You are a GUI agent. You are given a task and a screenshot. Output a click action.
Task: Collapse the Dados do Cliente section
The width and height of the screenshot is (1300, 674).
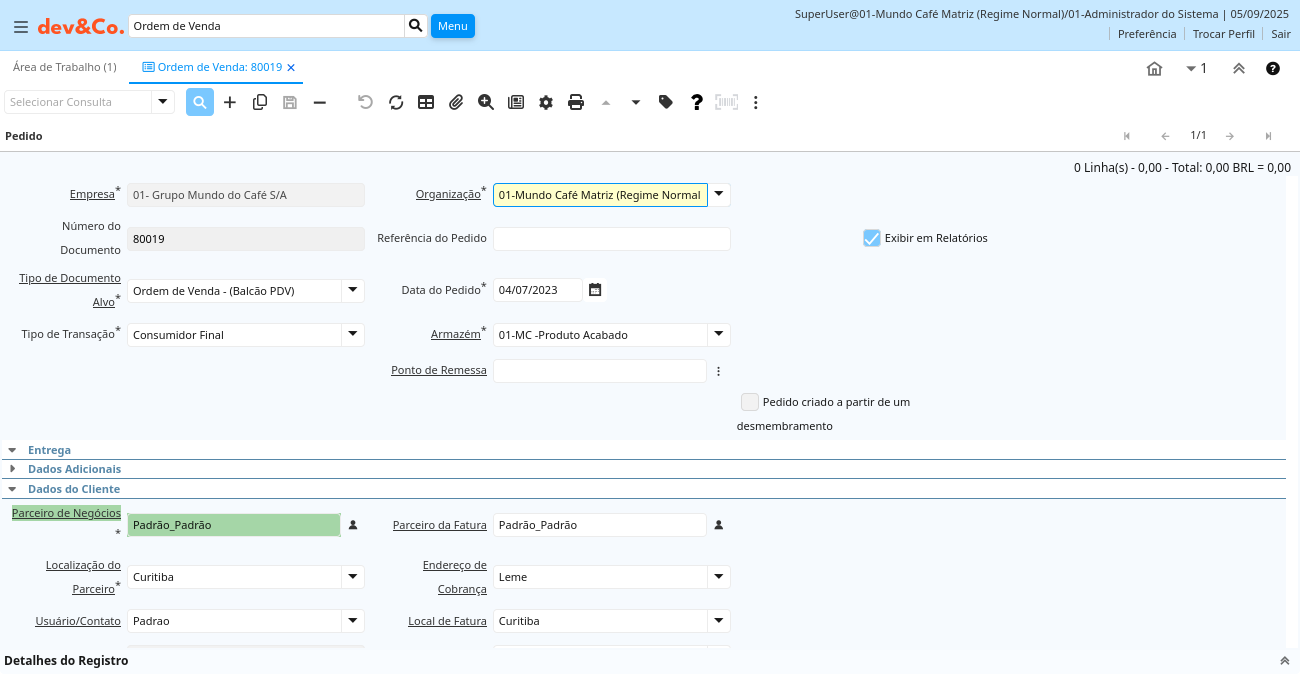(73, 489)
